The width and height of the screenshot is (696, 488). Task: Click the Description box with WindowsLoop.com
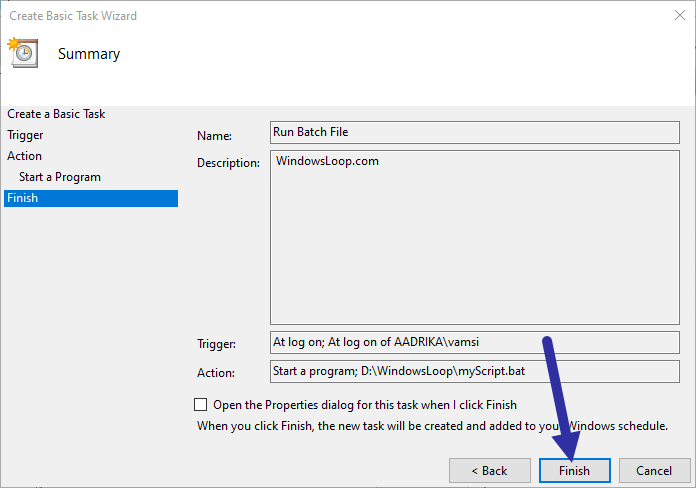pos(475,238)
